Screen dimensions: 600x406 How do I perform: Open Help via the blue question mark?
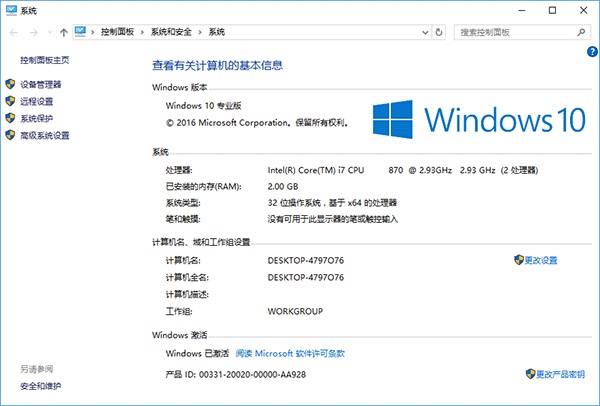click(x=592, y=52)
